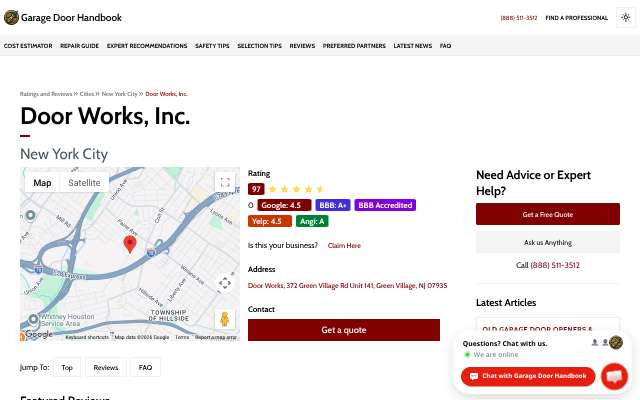Click the 97 score badge
This screenshot has height=400, width=640.
click(x=256, y=189)
